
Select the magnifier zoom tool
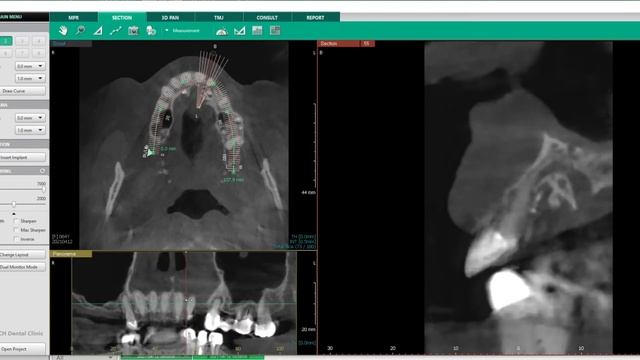pos(80,30)
